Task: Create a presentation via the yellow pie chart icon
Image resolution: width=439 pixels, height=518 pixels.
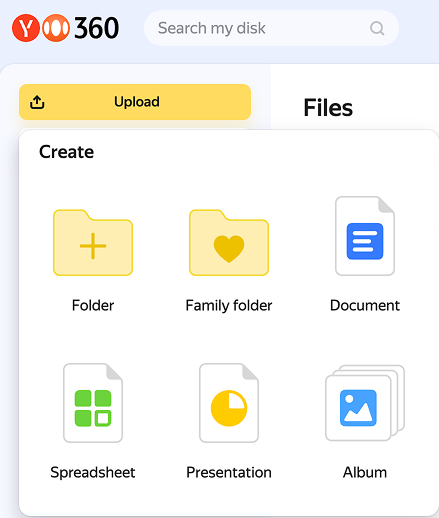Action: point(229,403)
